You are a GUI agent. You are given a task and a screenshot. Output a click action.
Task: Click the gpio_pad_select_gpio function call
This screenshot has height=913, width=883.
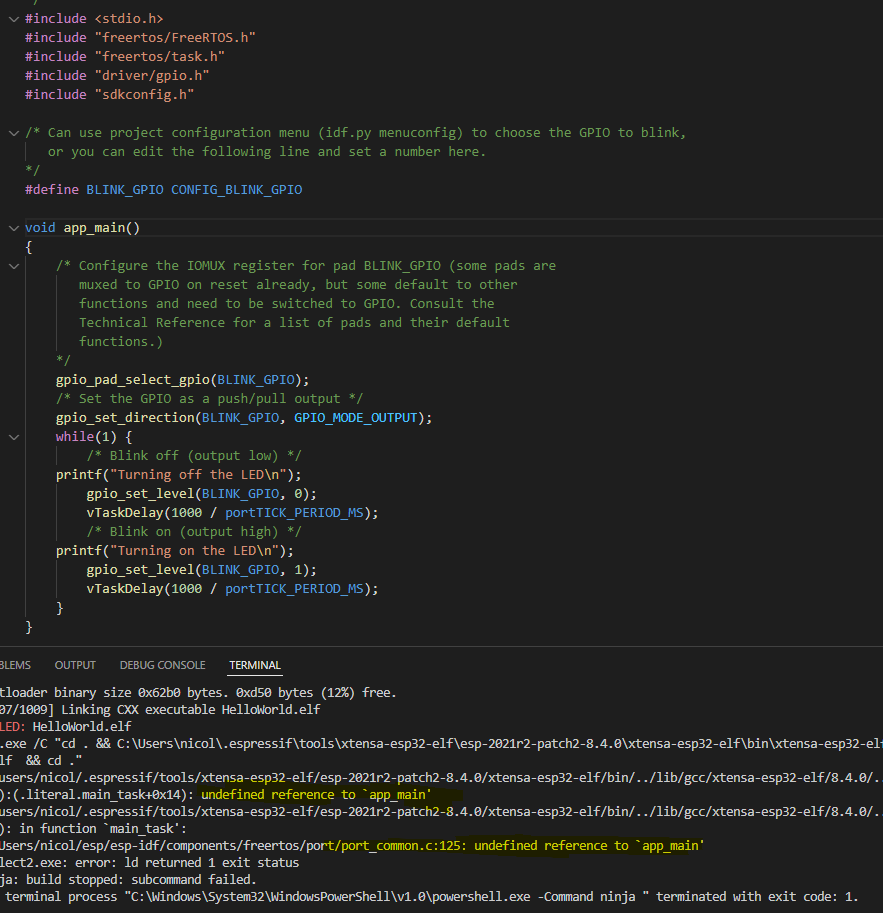tap(132, 380)
